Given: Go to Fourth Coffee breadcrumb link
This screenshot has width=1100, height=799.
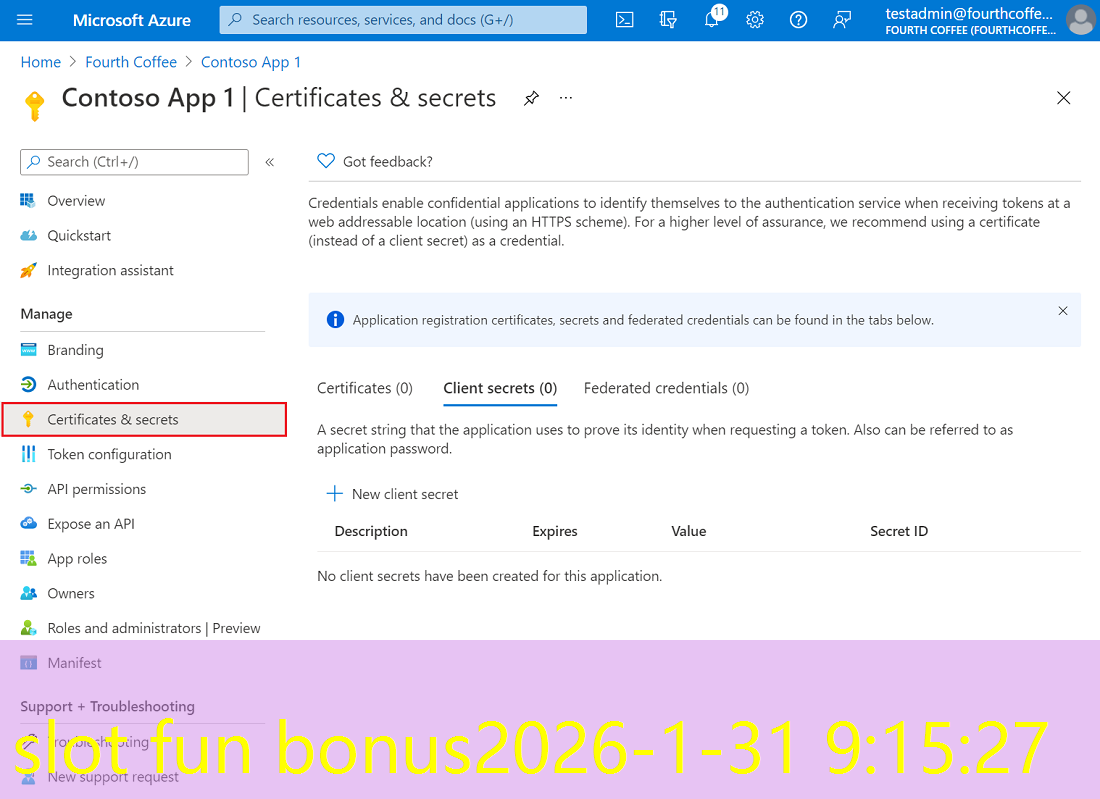Looking at the screenshot, I should tap(131, 62).
